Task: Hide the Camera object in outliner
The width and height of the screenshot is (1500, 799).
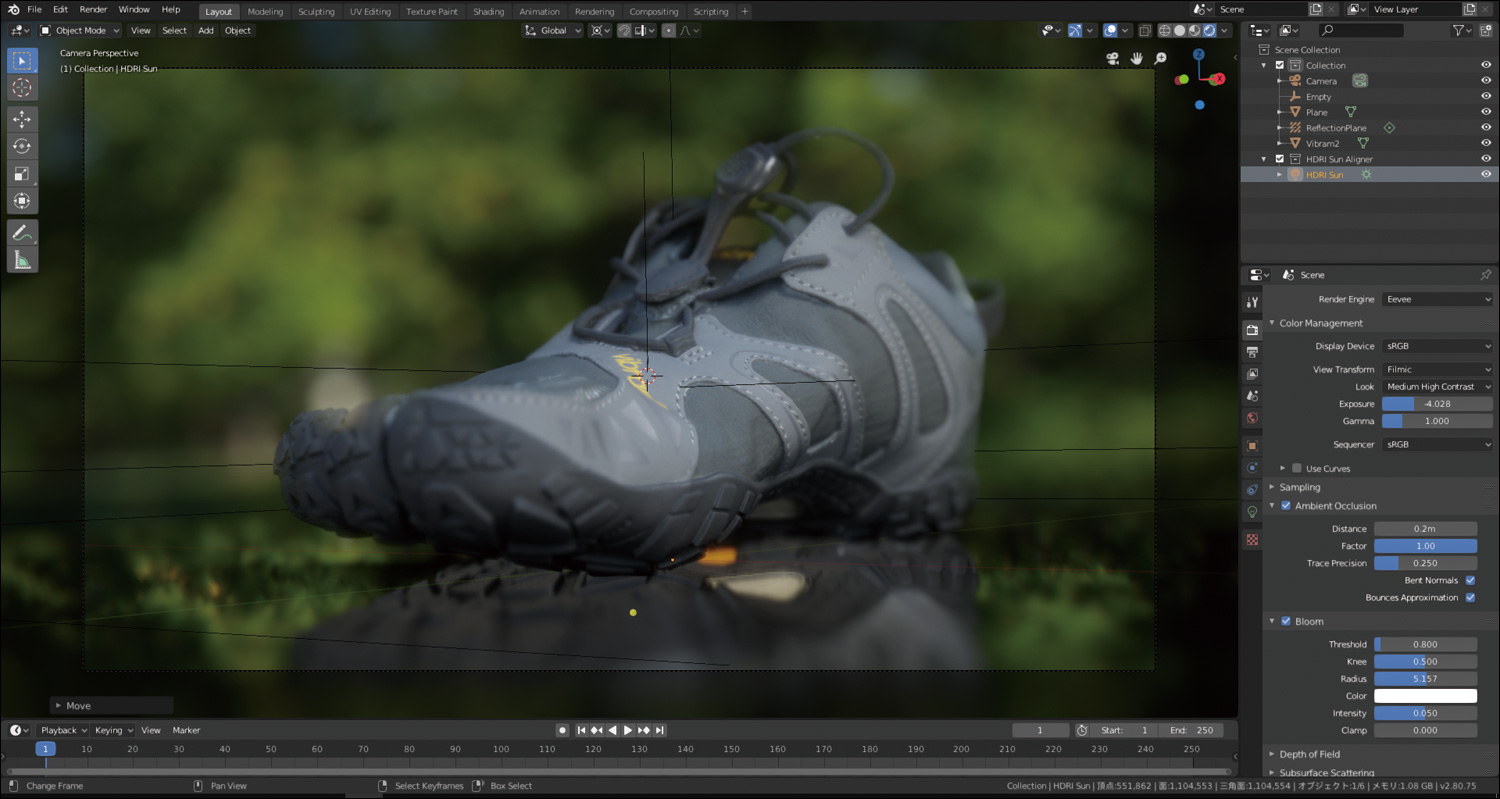Action: [1486, 81]
